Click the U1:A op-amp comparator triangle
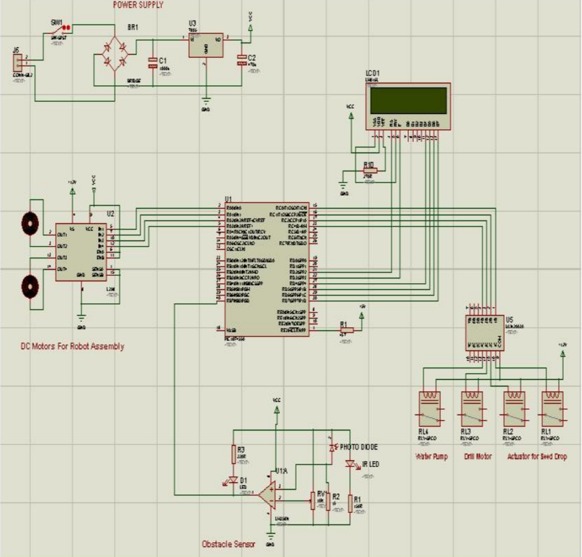 click(267, 494)
